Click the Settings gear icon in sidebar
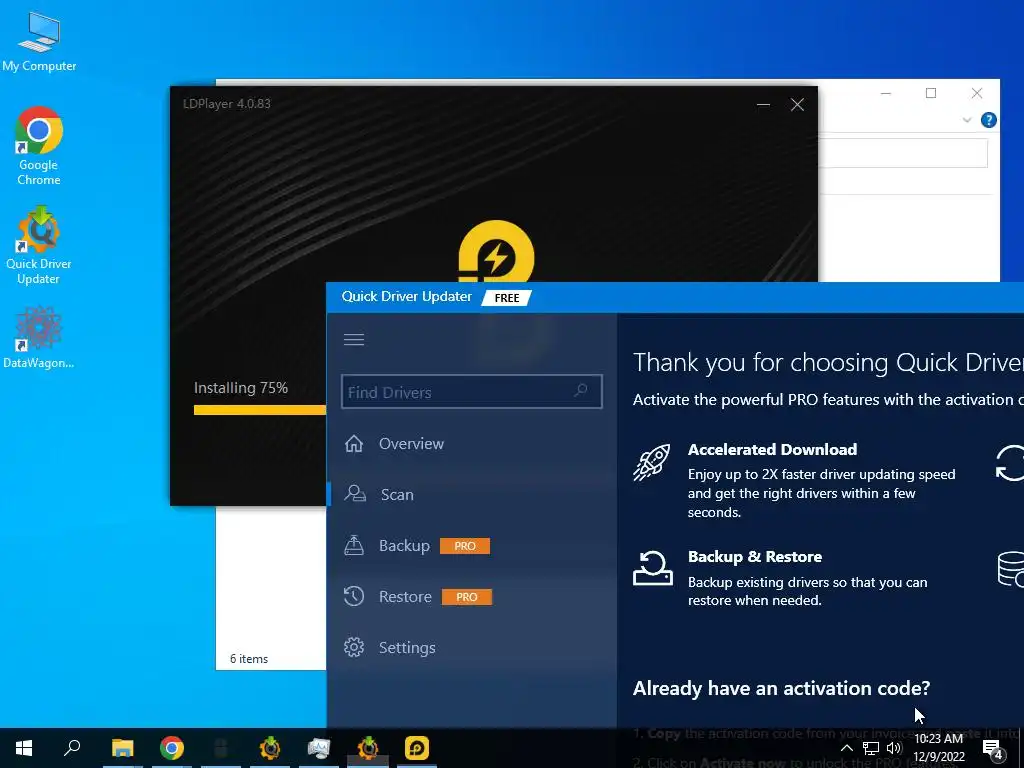Image resolution: width=1024 pixels, height=768 pixels. 354,647
